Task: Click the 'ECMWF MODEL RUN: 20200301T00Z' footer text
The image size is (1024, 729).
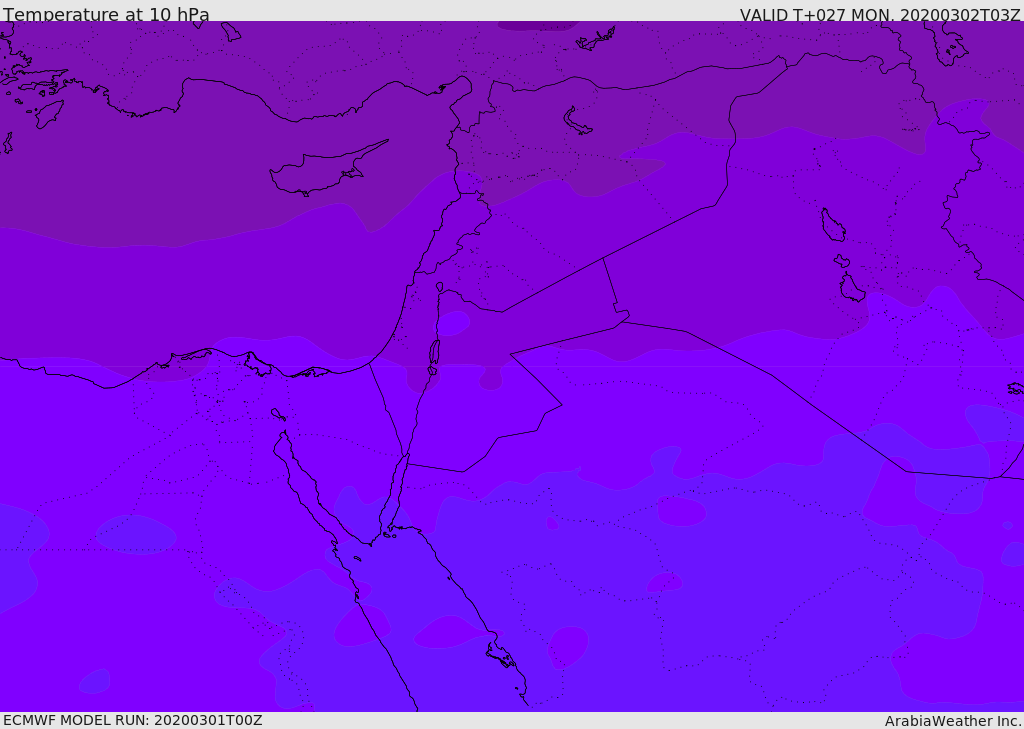Action: (x=133, y=720)
